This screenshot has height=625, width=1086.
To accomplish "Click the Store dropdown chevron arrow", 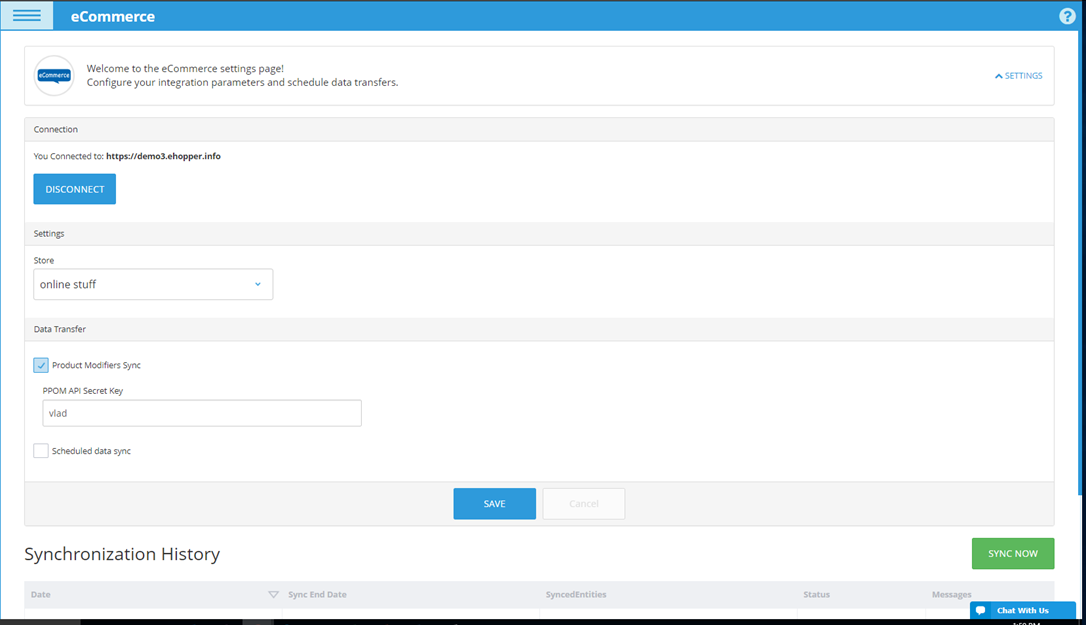I will [x=257, y=284].
